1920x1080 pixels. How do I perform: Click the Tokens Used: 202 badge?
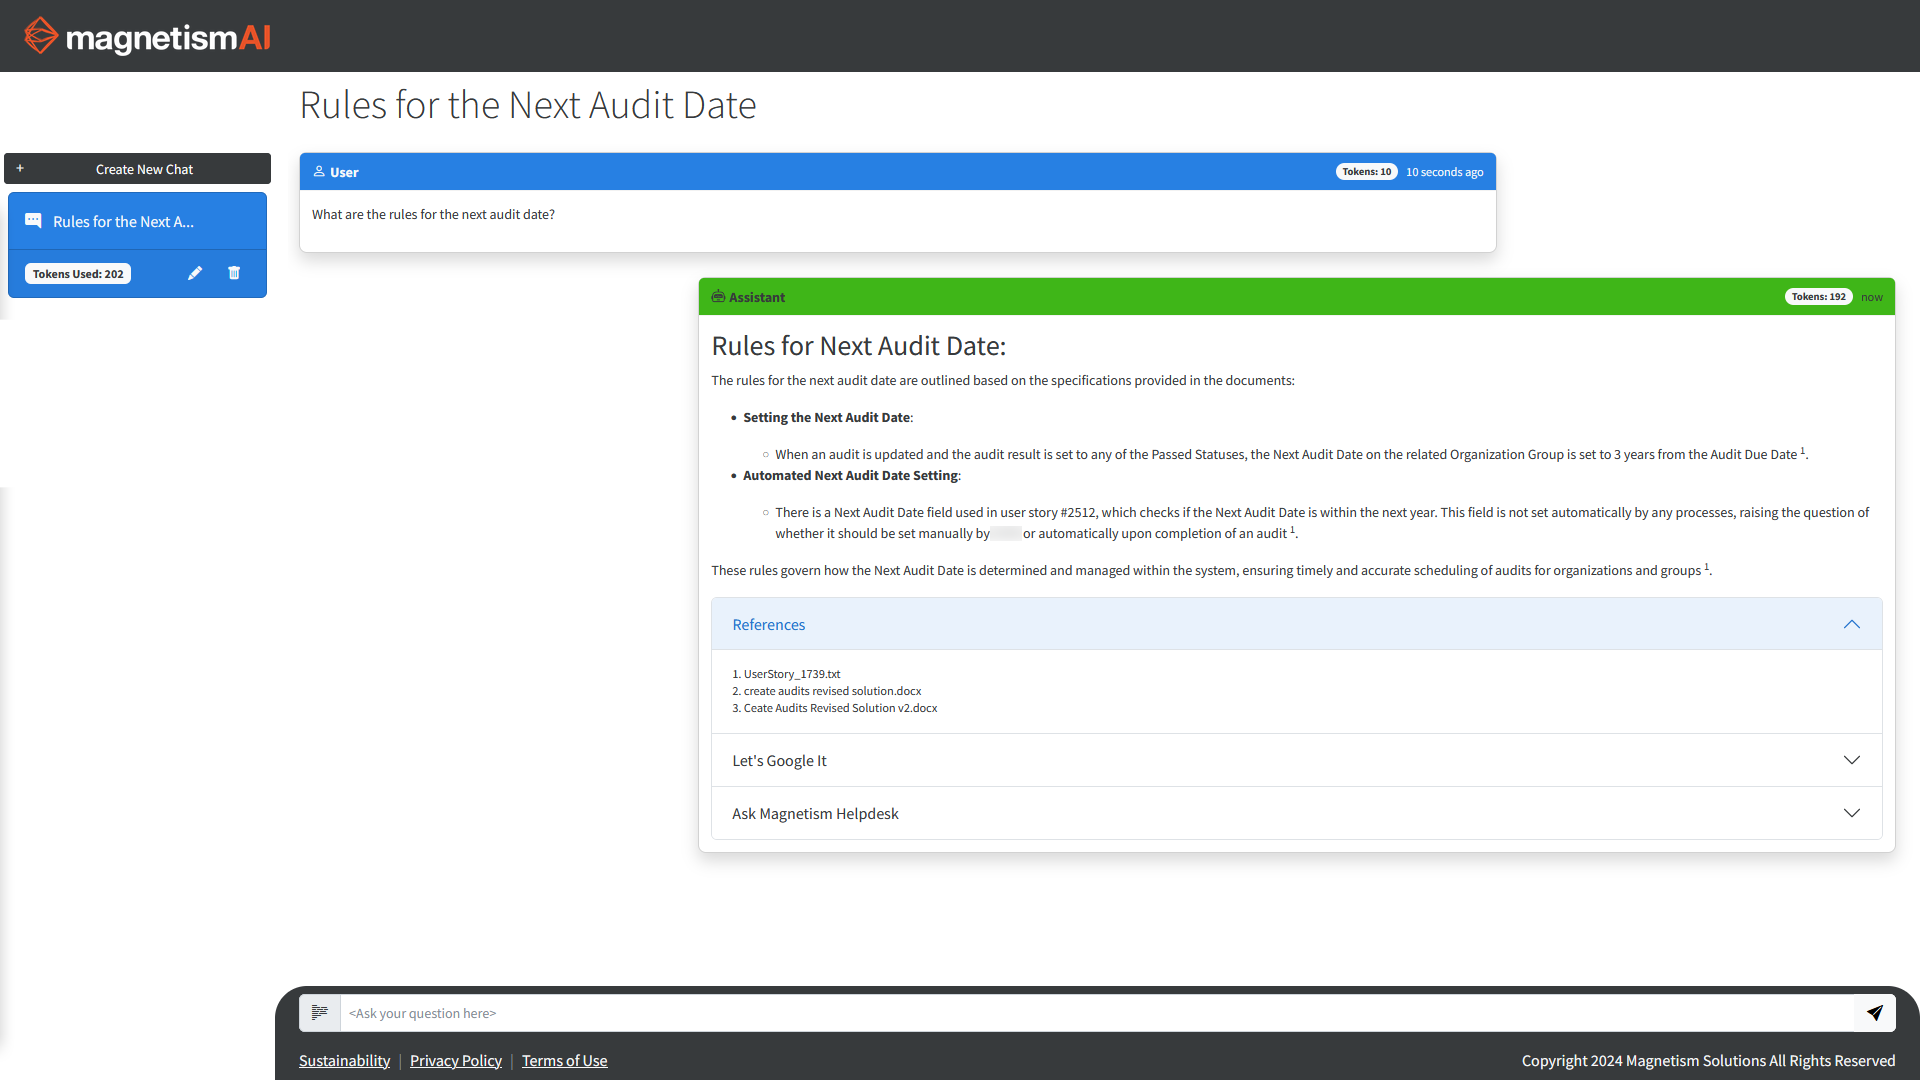(78, 274)
